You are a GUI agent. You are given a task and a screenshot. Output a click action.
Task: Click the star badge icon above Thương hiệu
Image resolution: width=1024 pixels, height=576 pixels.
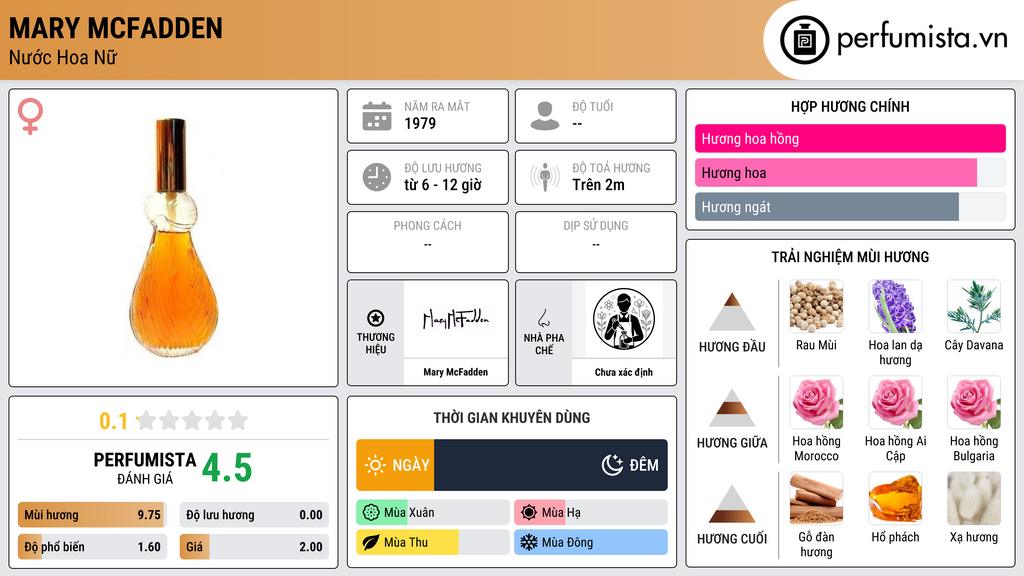pos(376,318)
